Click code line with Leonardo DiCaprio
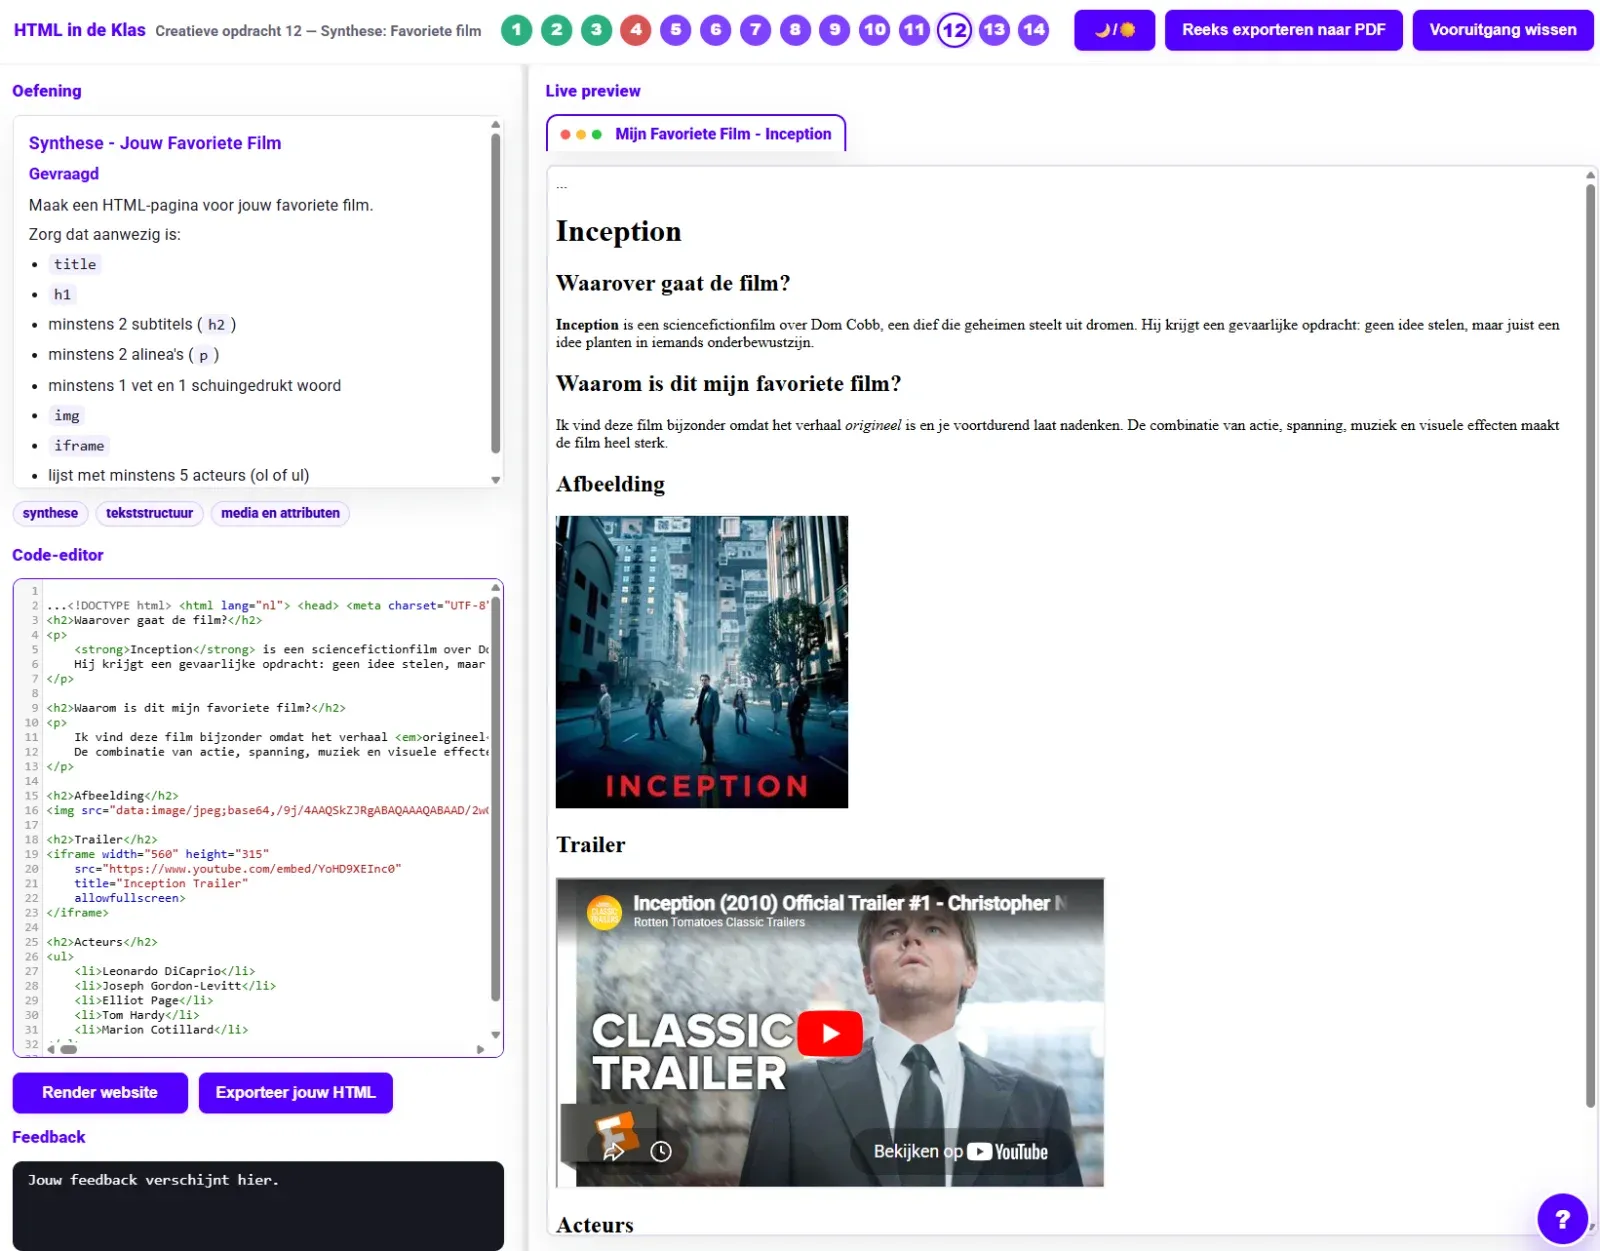The image size is (1600, 1251). (165, 971)
